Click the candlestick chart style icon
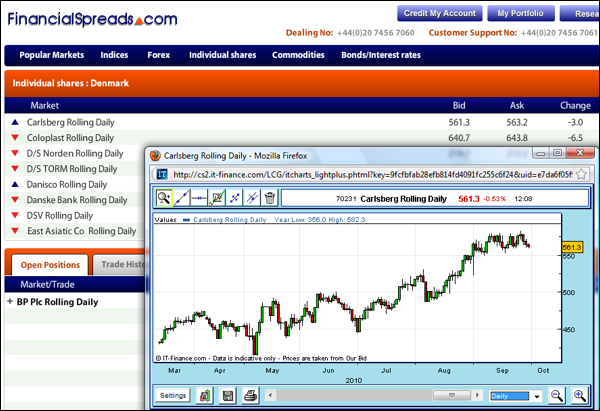 coord(205,396)
